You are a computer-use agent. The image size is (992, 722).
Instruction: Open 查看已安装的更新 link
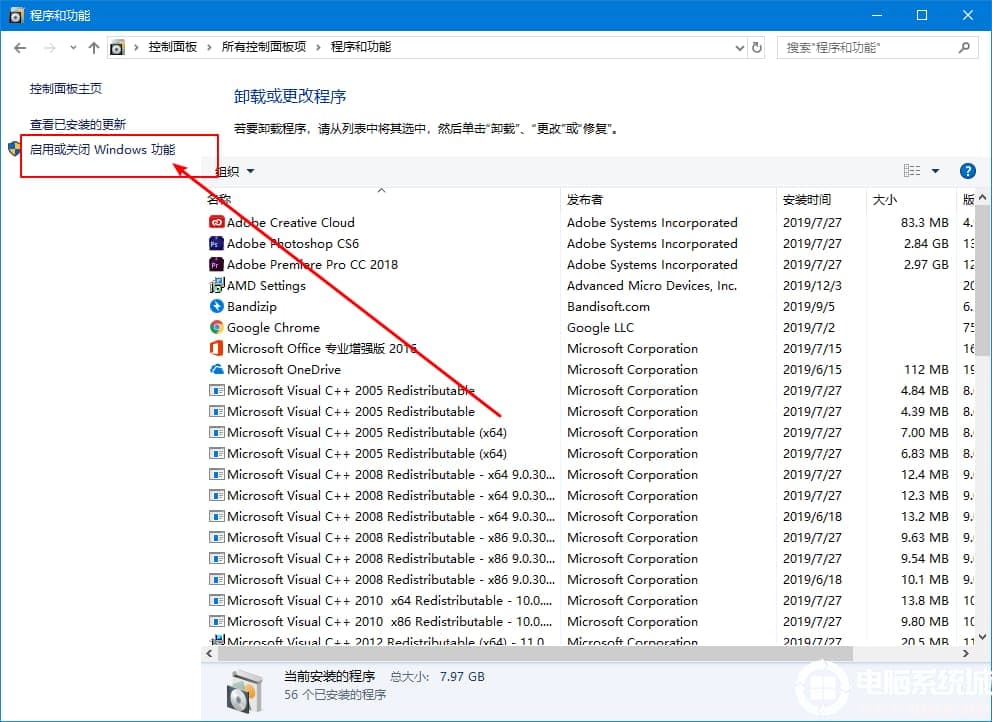click(x=78, y=124)
